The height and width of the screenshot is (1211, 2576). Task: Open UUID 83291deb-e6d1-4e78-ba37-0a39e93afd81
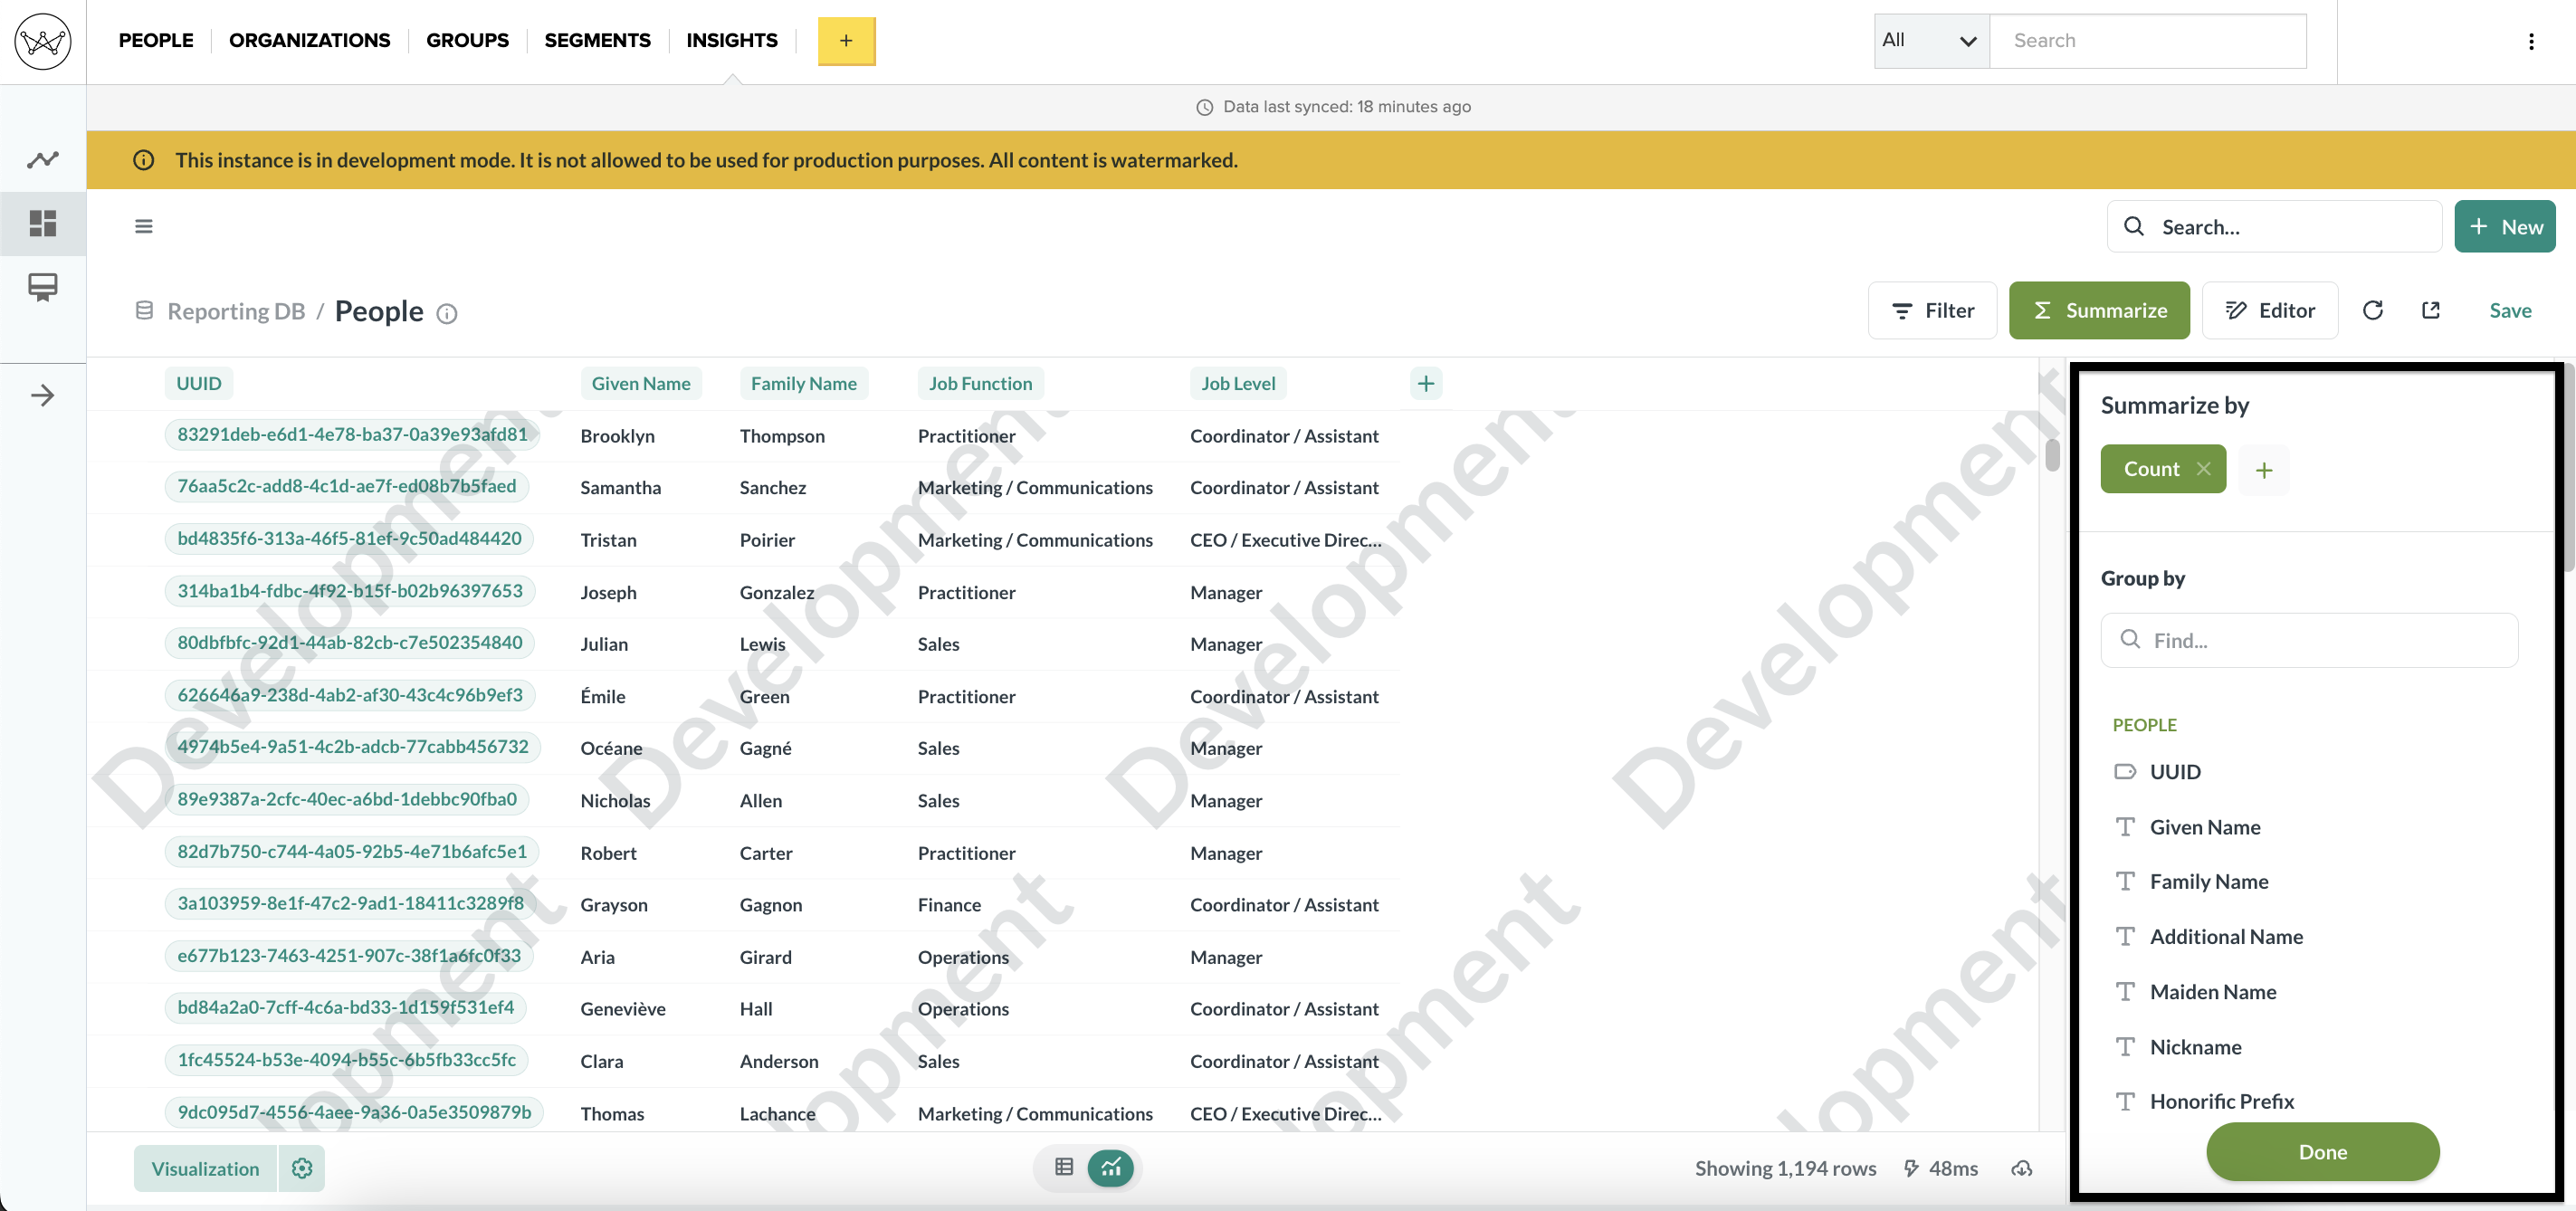352,434
